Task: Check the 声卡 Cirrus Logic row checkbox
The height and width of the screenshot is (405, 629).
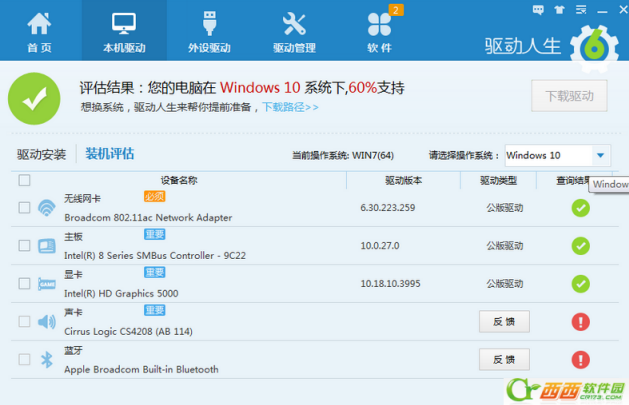Action: click(x=24, y=322)
